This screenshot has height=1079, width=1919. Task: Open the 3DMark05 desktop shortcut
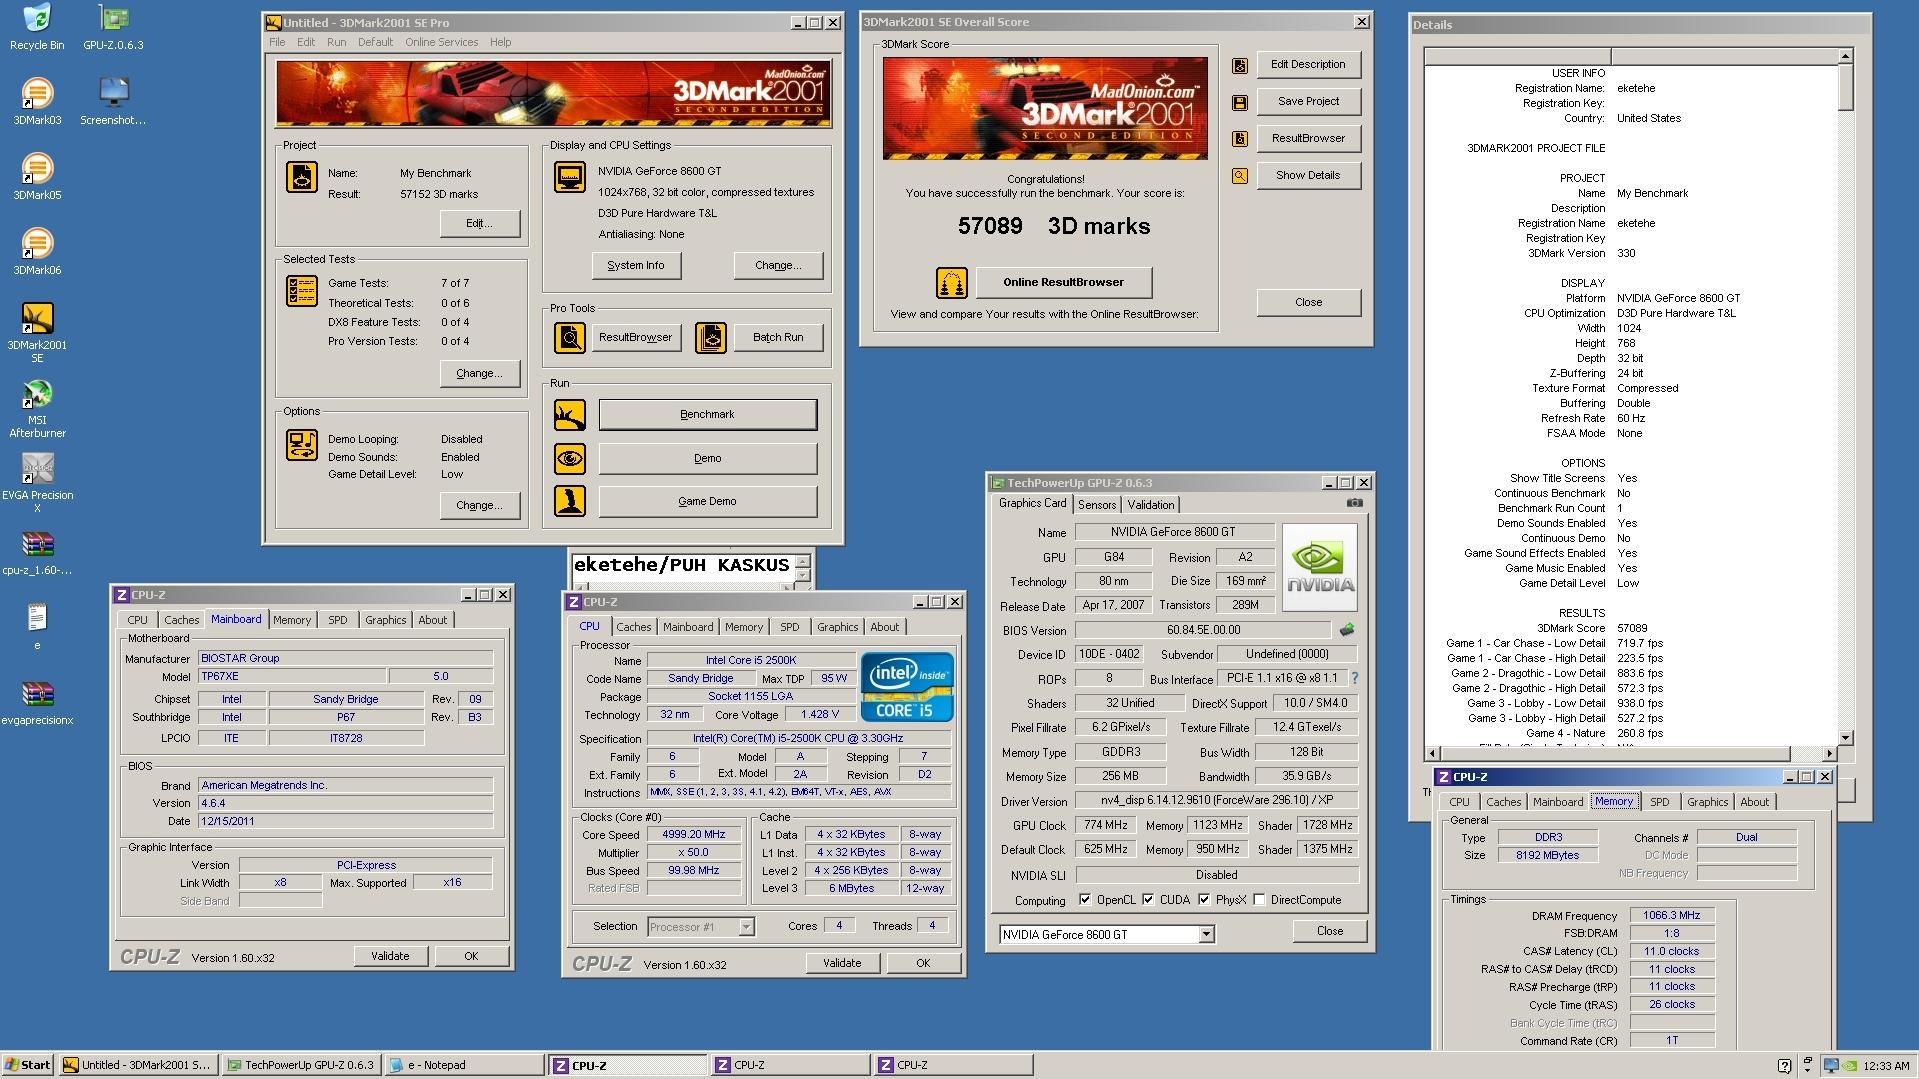tap(37, 177)
